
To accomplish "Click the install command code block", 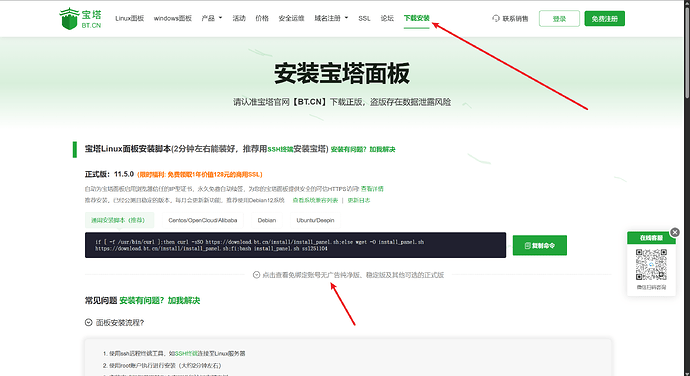I will pos(295,245).
